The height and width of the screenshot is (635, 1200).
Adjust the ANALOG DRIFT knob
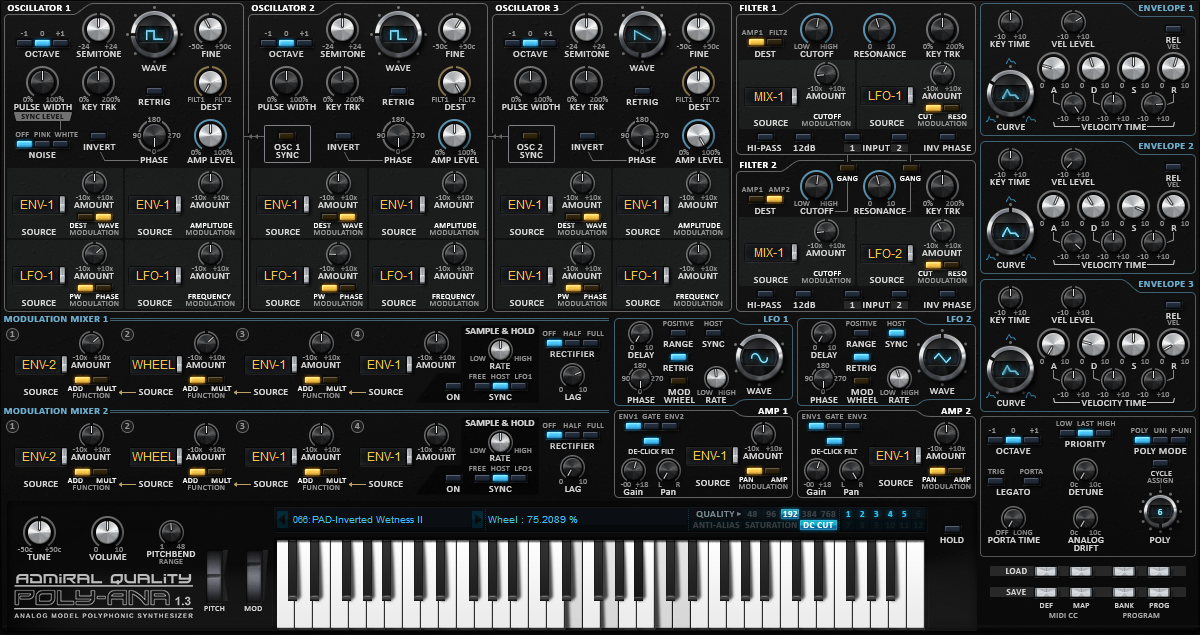1085,517
